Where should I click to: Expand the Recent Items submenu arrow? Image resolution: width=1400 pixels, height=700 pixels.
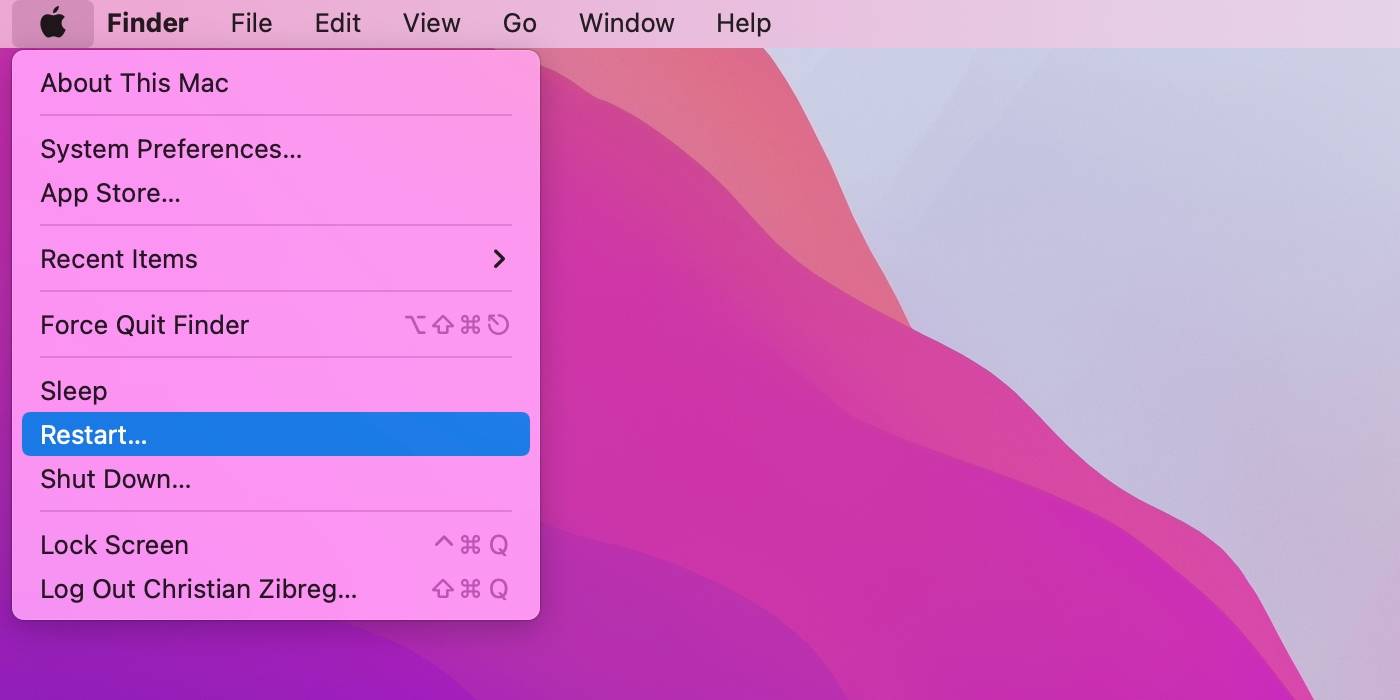[499, 259]
